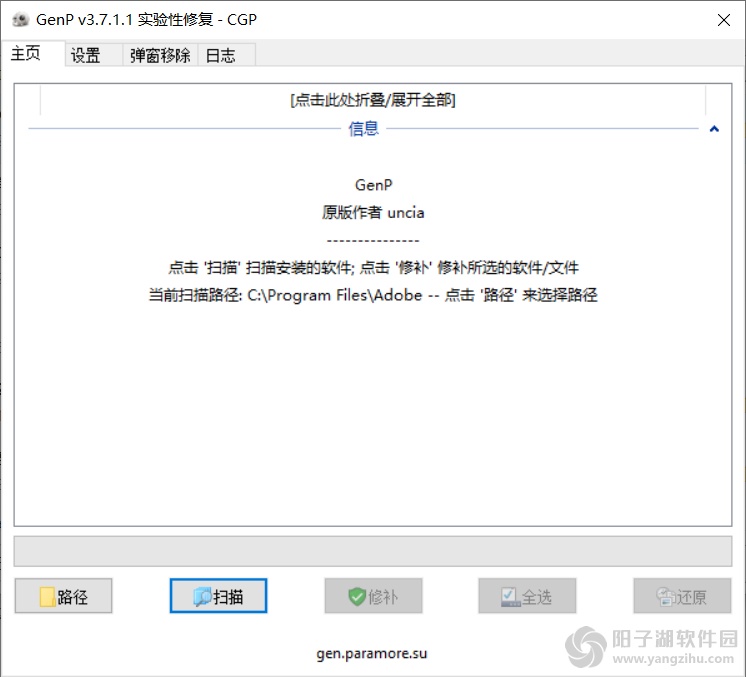Click the 当前扫描路径 path line
This screenshot has height=677, width=746.
click(373, 295)
